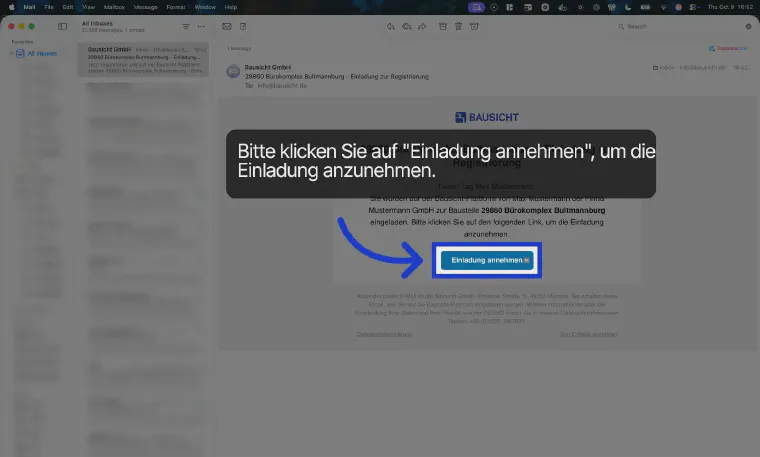Viewport: 760px width, 457px height.
Task: Open Control Center in menu bar
Action: pyautogui.click(x=694, y=7)
